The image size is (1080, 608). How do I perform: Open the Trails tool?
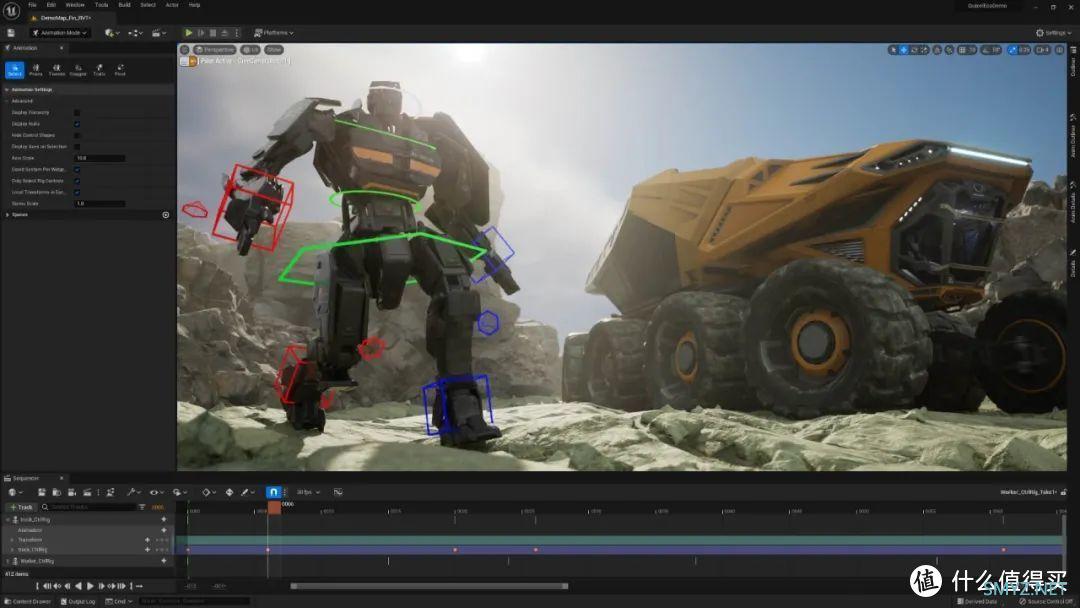(99, 70)
